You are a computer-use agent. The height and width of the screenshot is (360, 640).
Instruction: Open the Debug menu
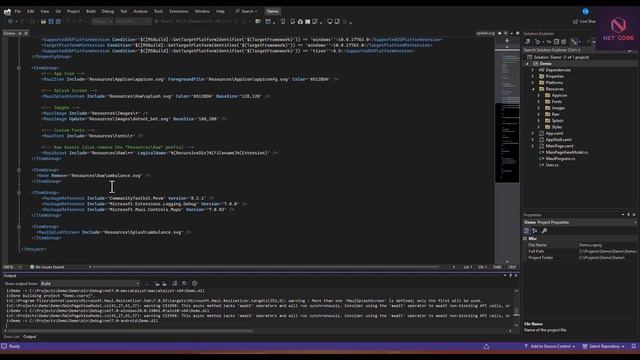[x=108, y=11]
